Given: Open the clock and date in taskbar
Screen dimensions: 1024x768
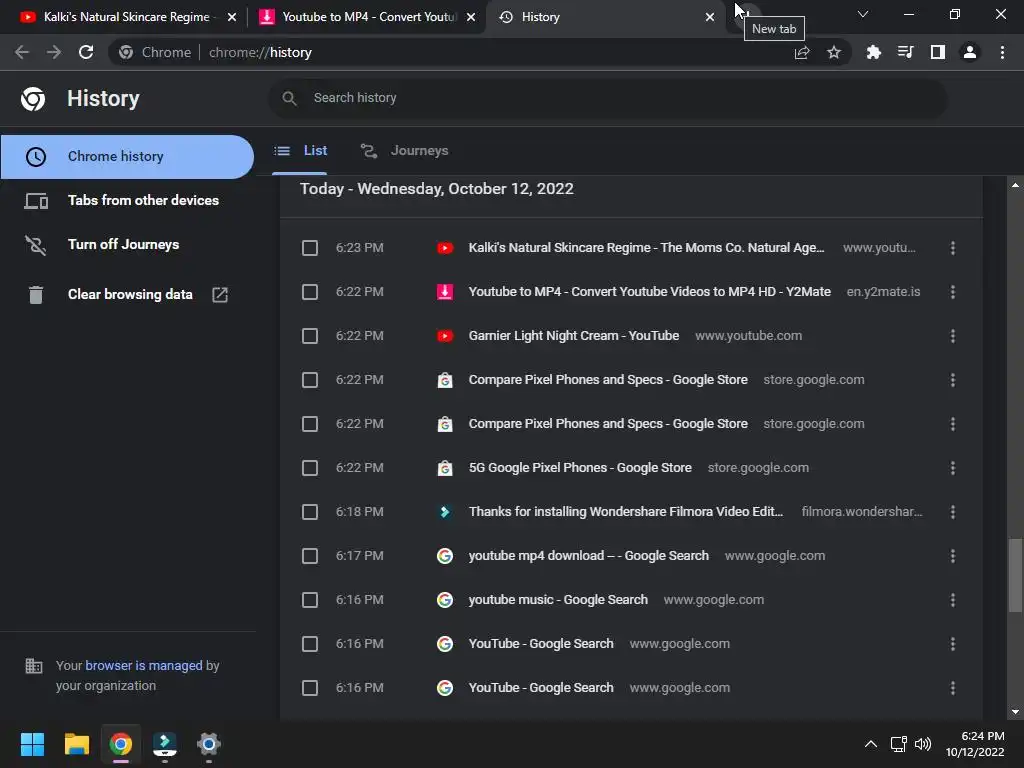Looking at the screenshot, I should [x=975, y=744].
